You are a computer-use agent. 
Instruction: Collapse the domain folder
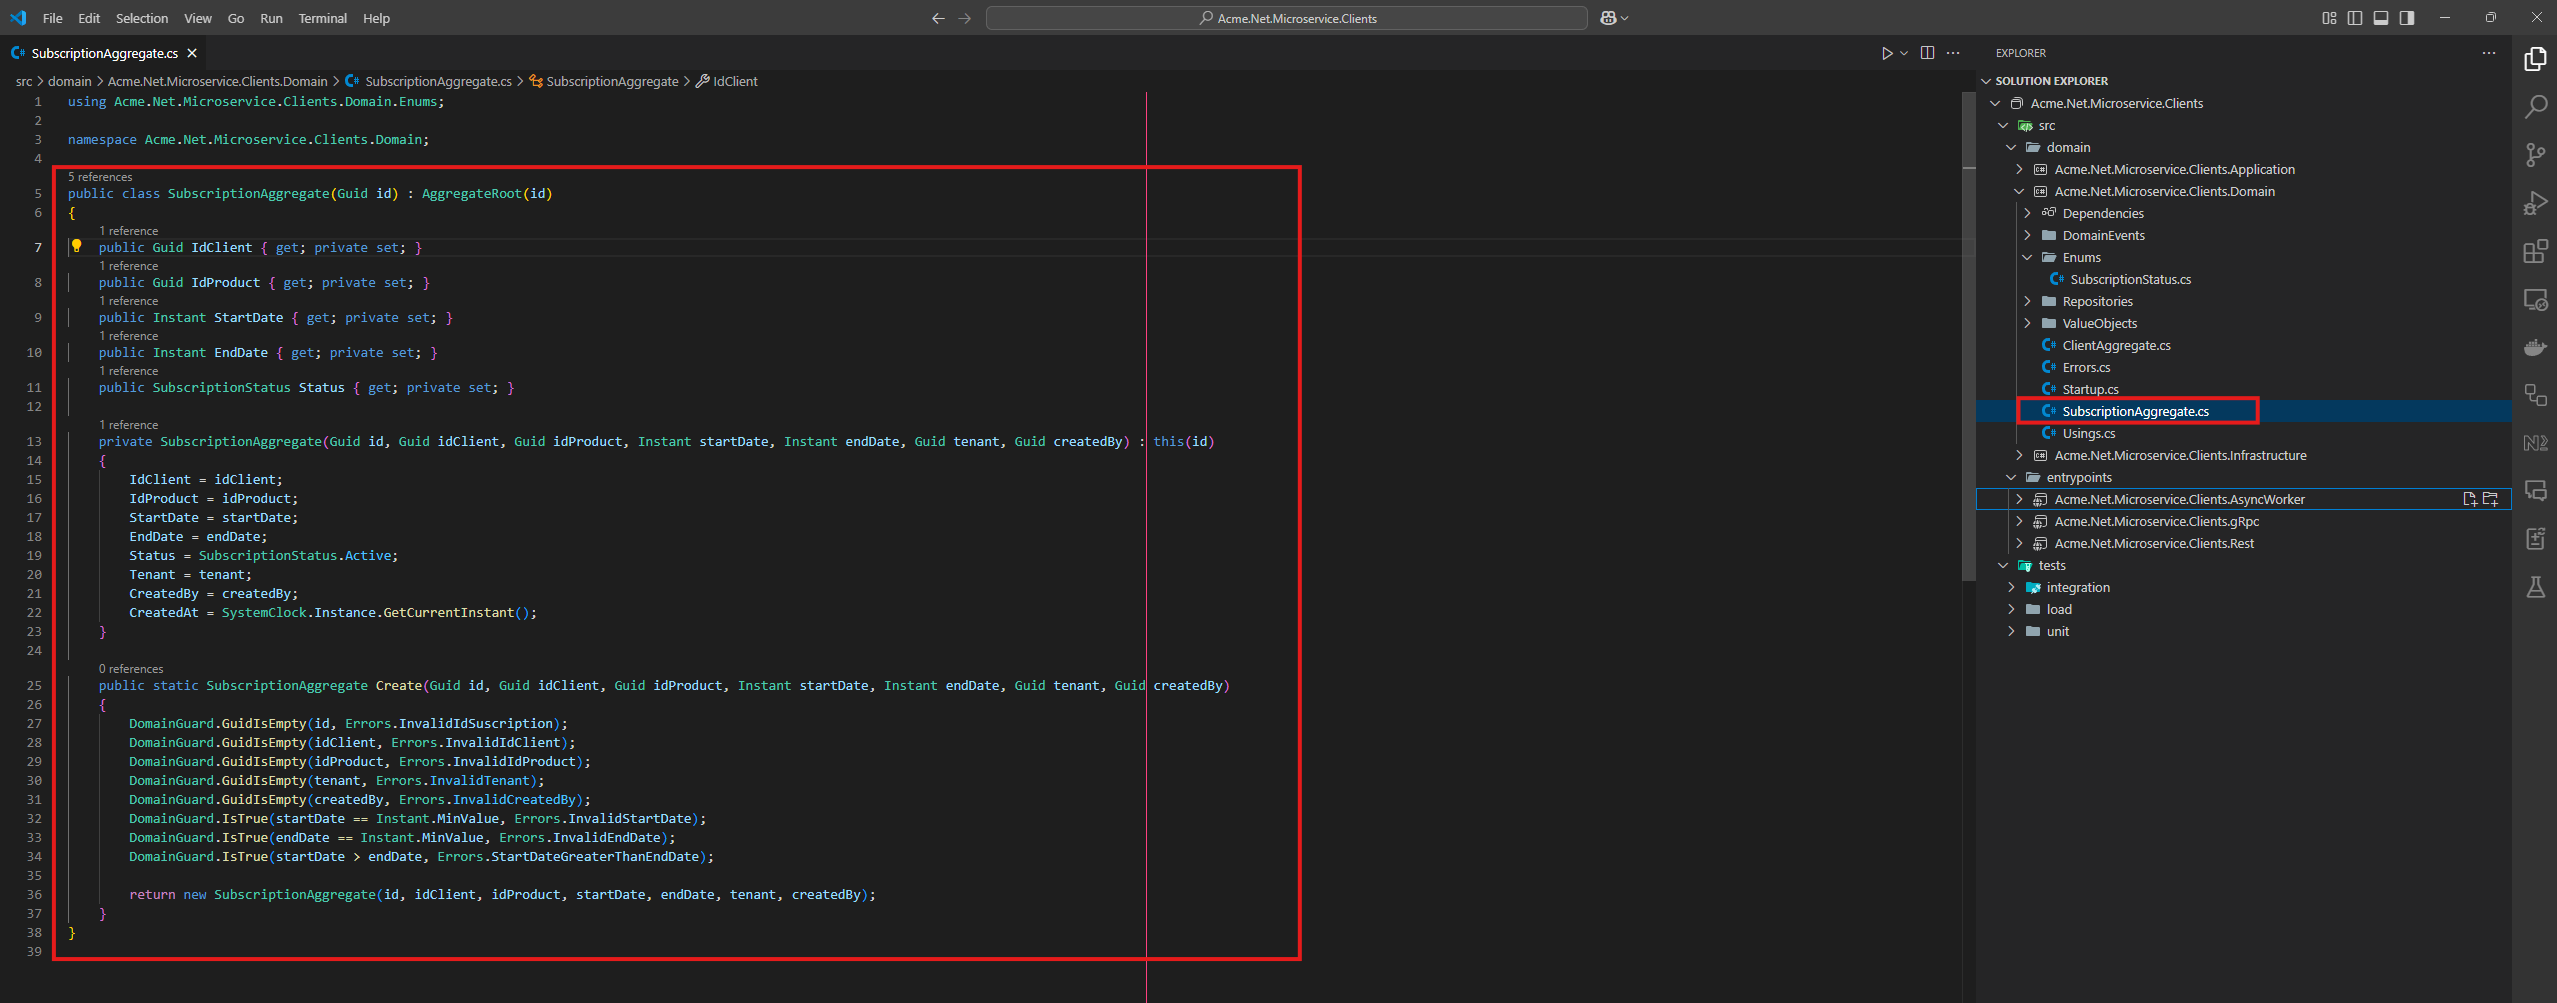2010,147
